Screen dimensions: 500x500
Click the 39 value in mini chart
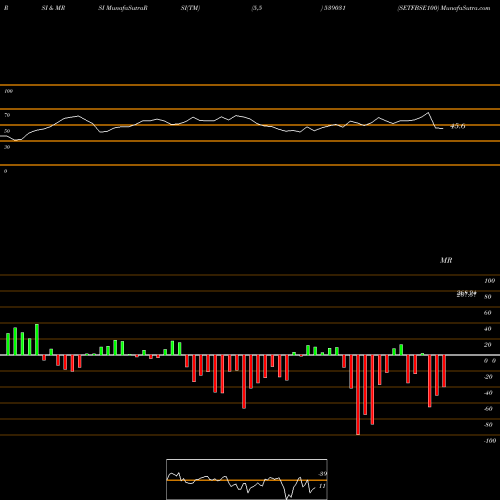(322, 474)
